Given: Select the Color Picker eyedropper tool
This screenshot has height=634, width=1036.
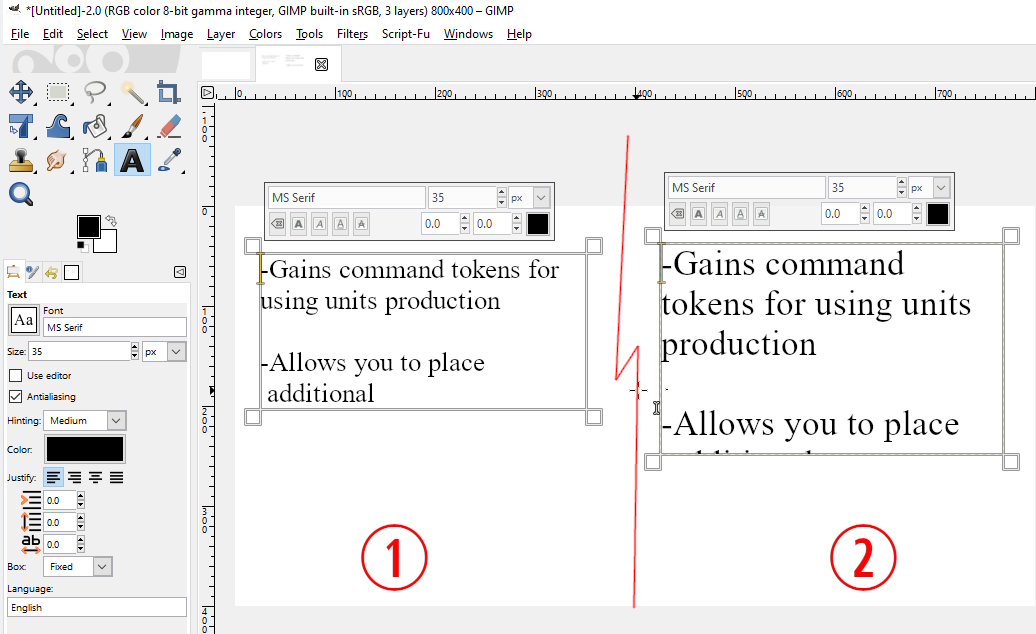Looking at the screenshot, I should click(169, 160).
